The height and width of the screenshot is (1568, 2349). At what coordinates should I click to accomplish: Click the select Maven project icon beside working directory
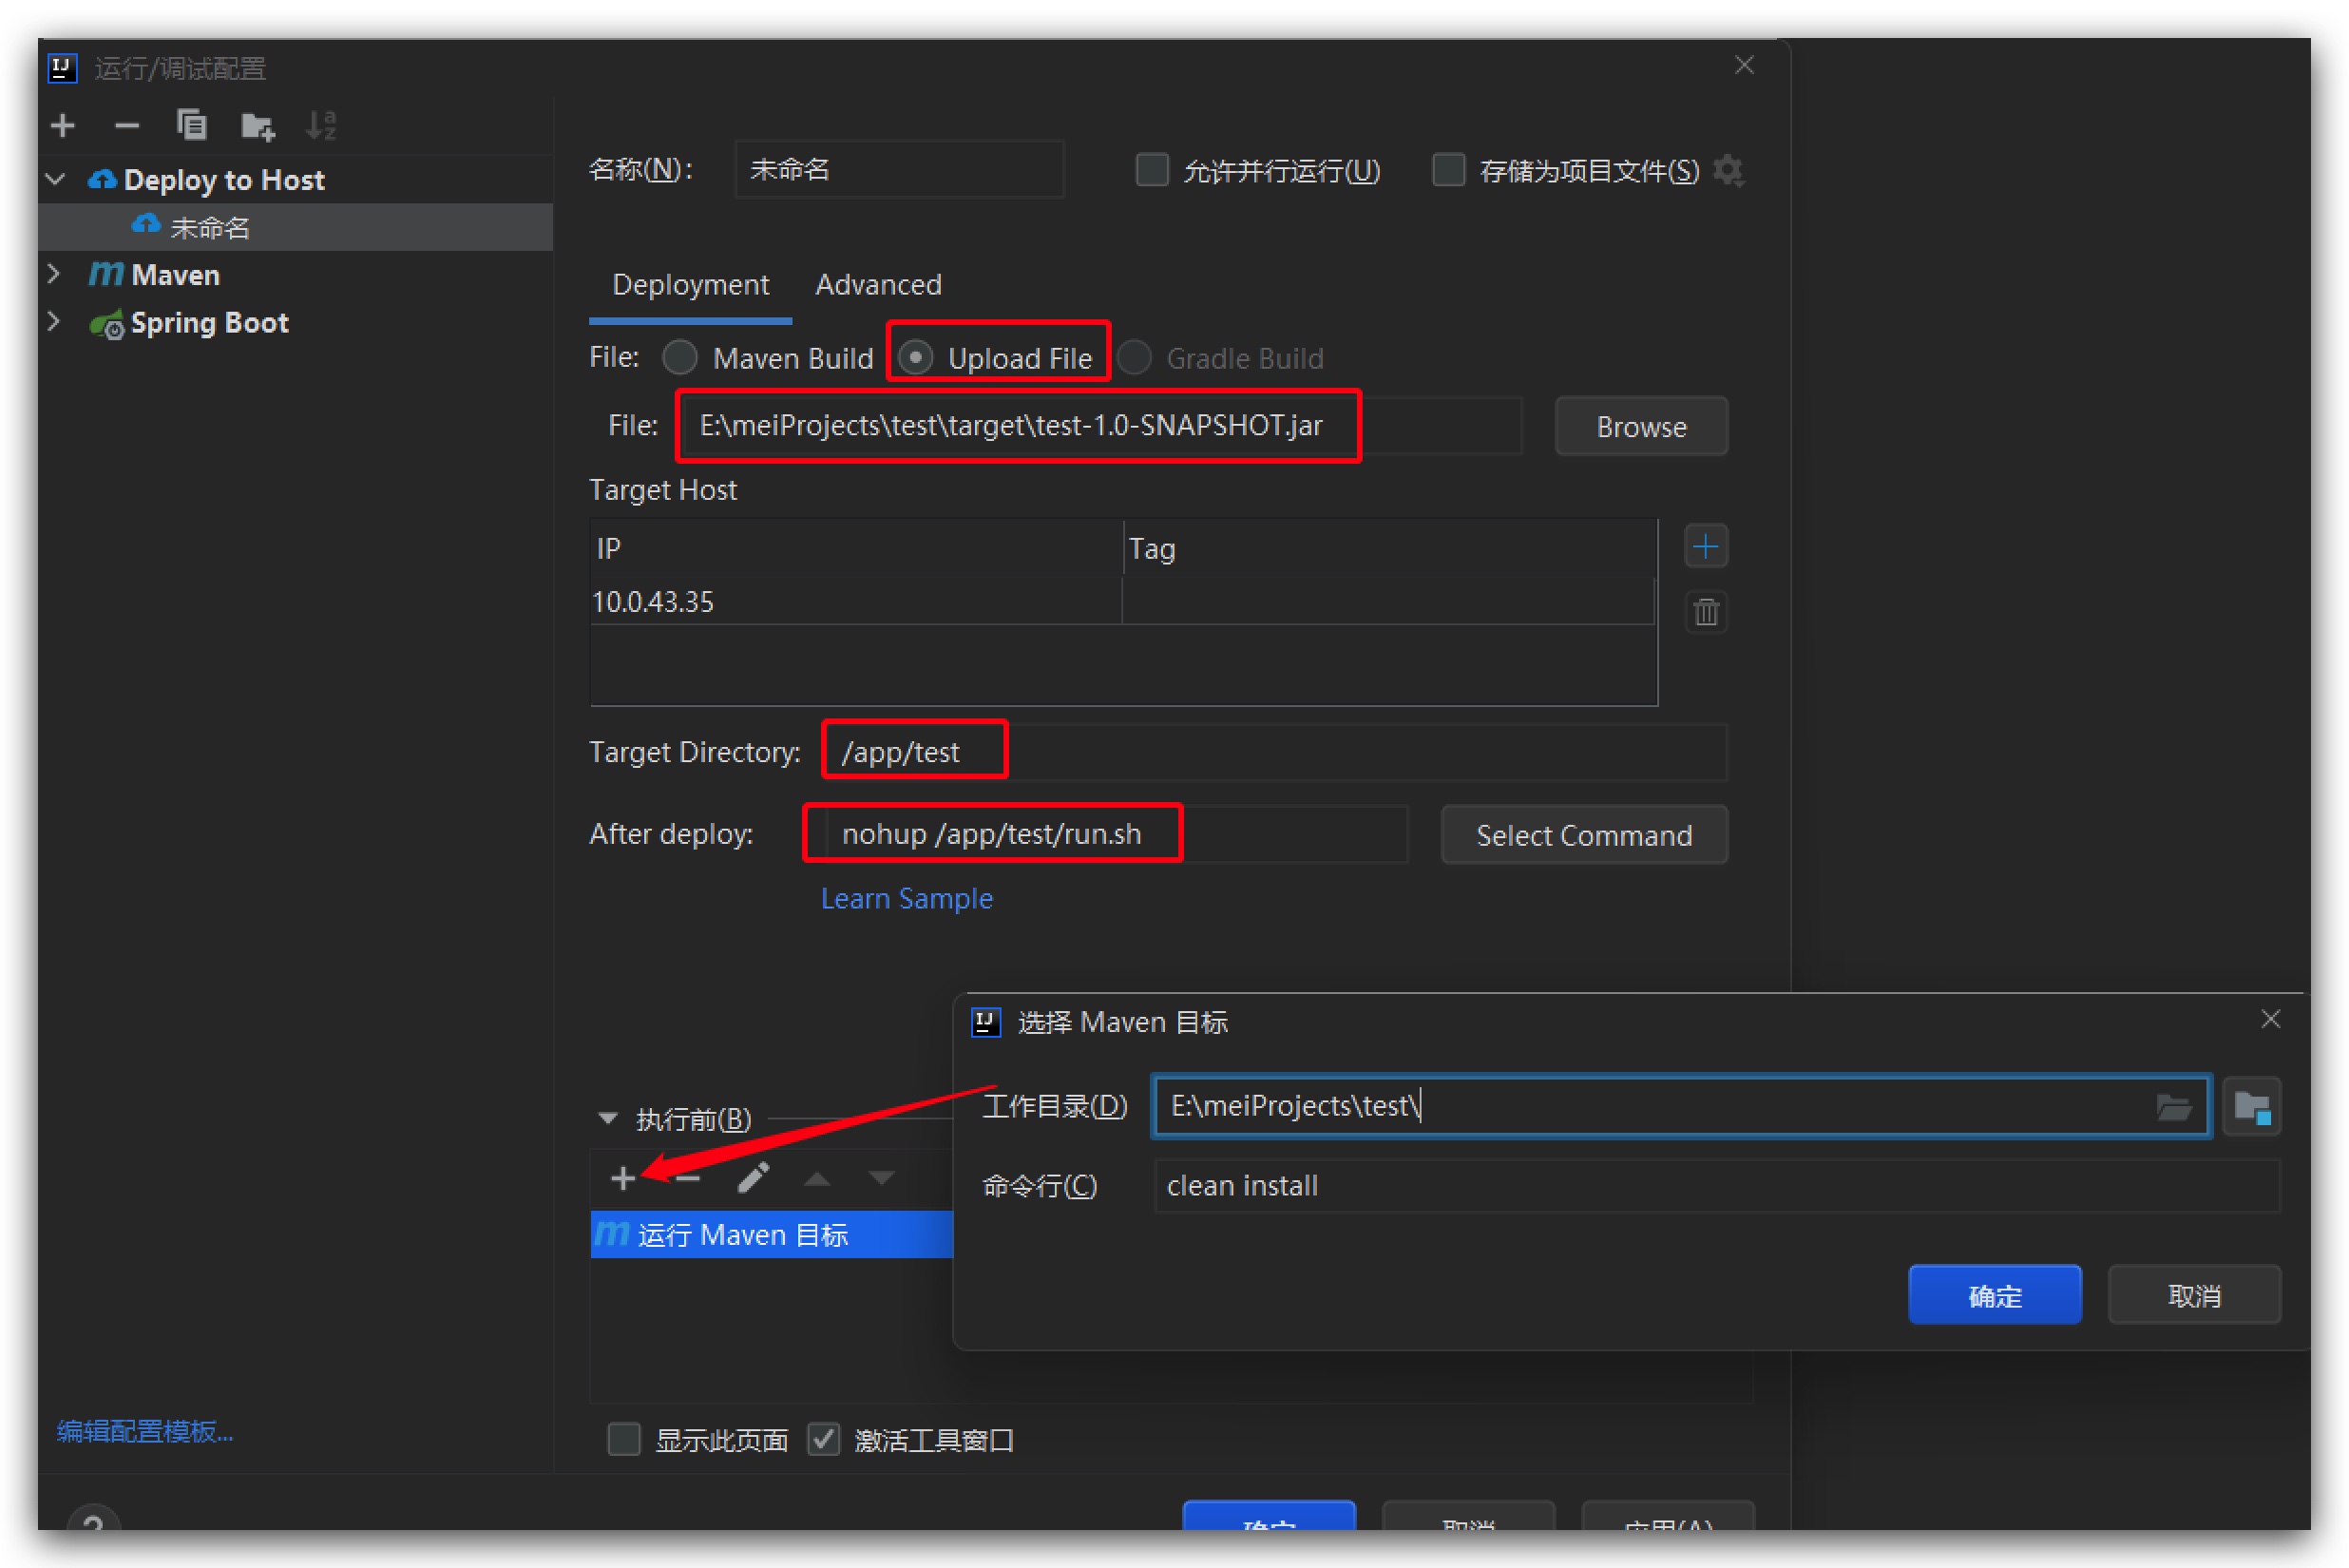2251,1107
